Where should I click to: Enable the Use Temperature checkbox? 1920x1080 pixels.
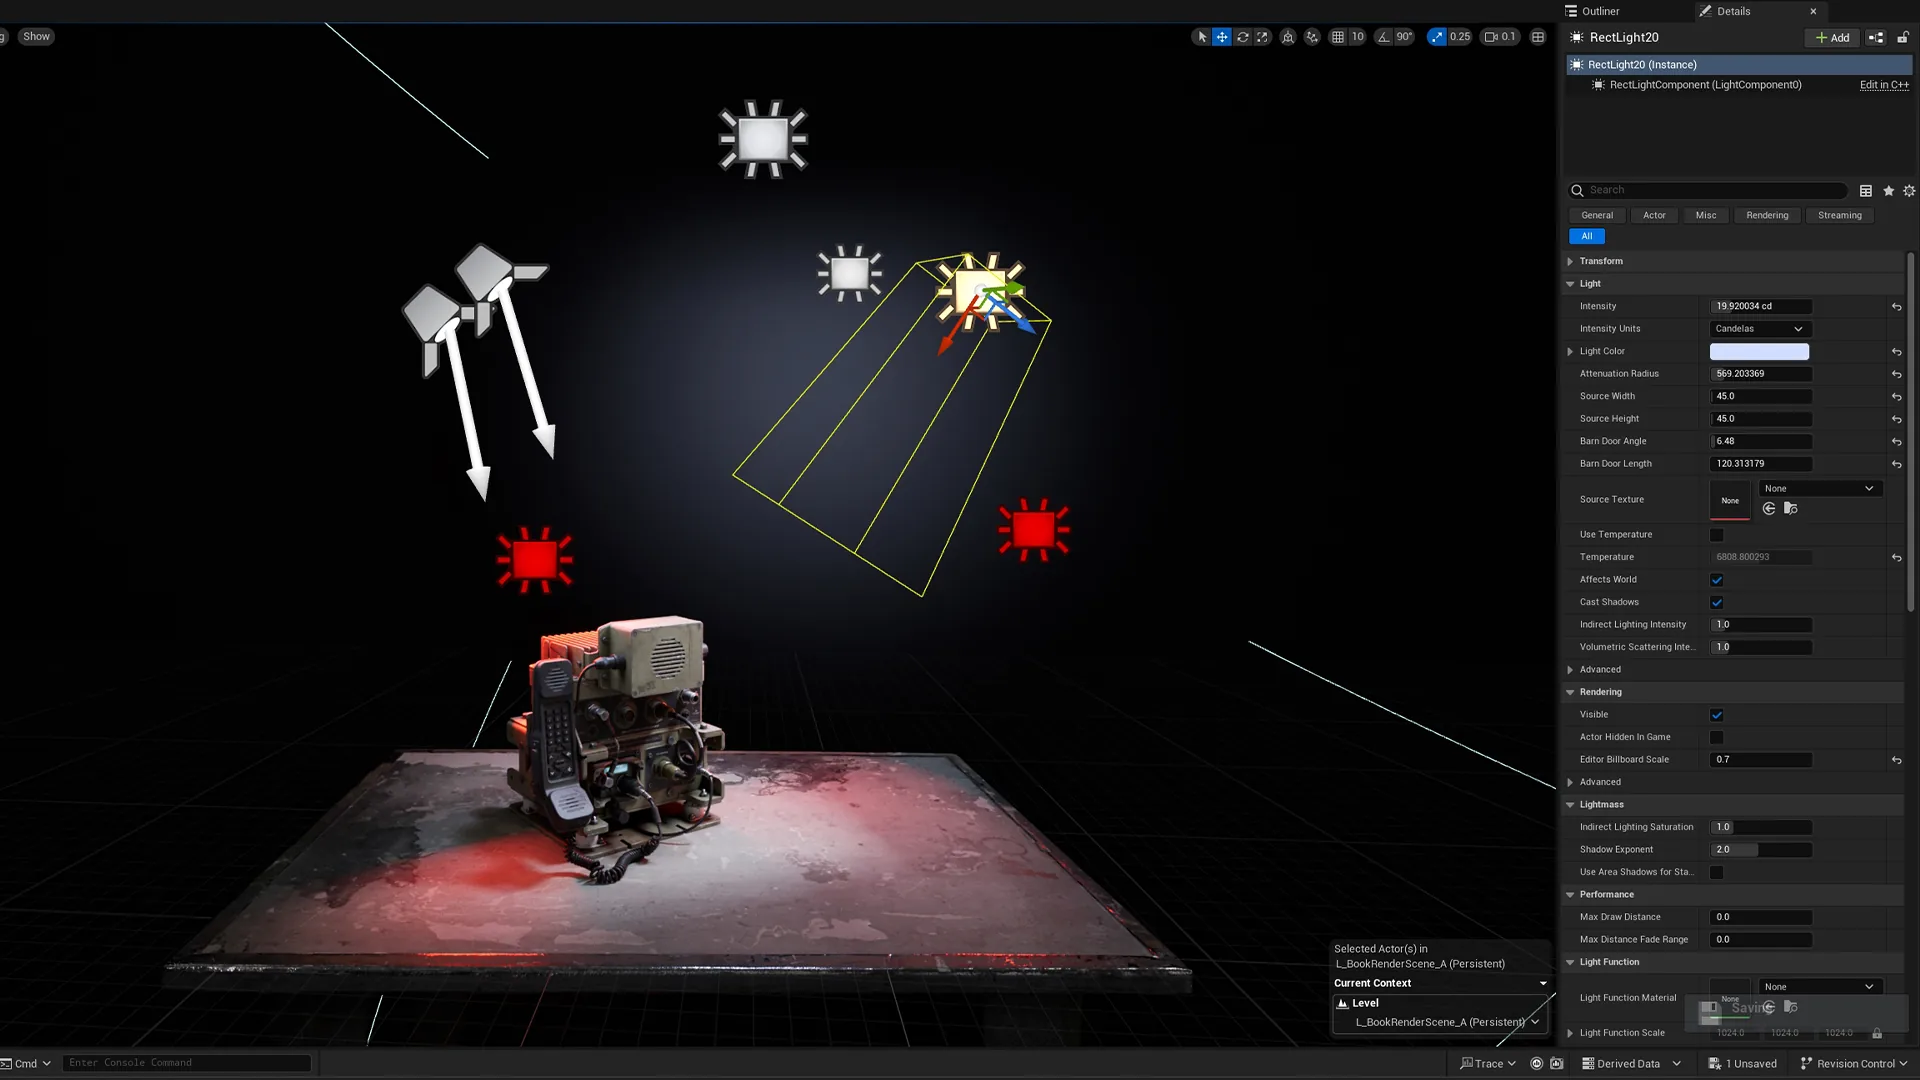coord(1717,535)
